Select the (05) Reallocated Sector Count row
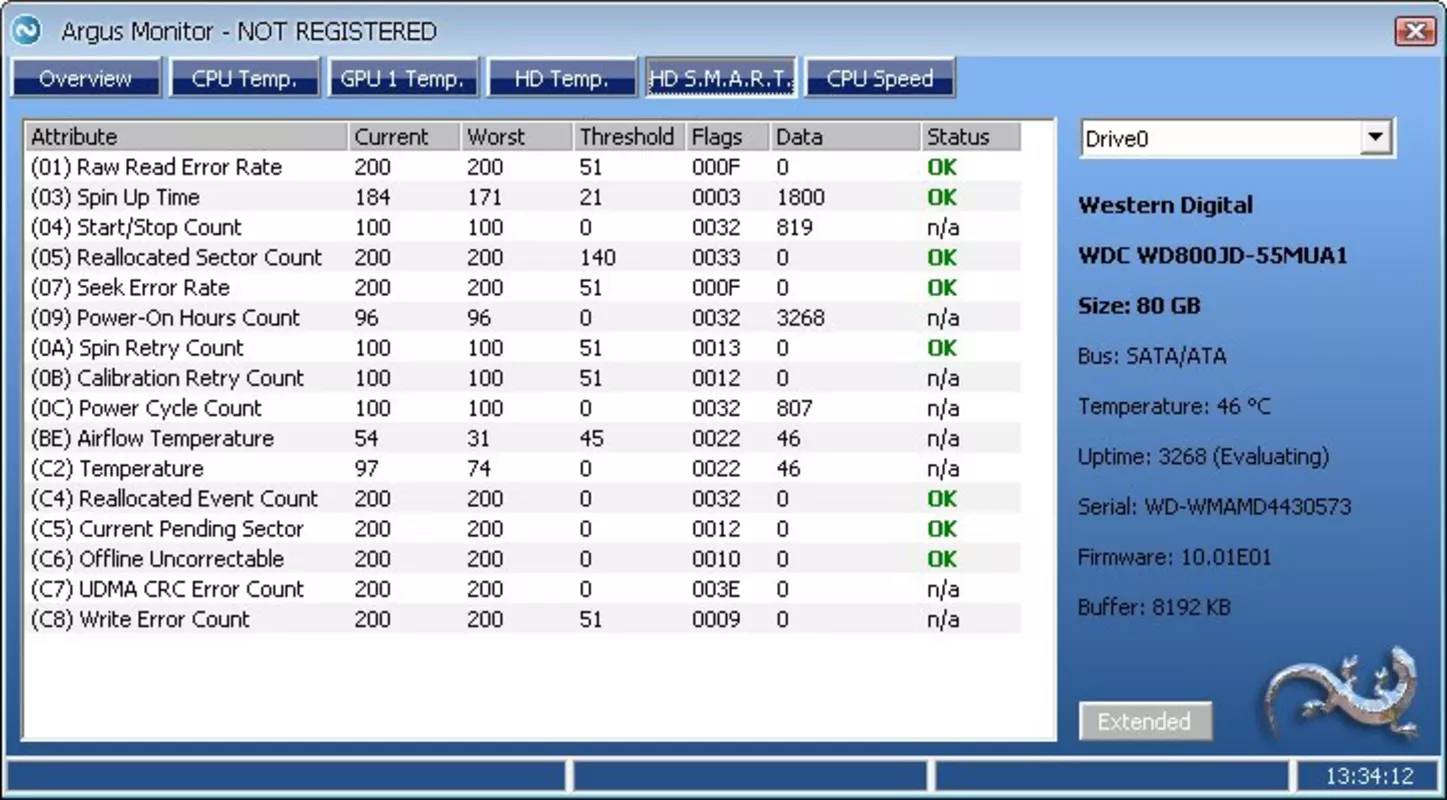 point(524,257)
